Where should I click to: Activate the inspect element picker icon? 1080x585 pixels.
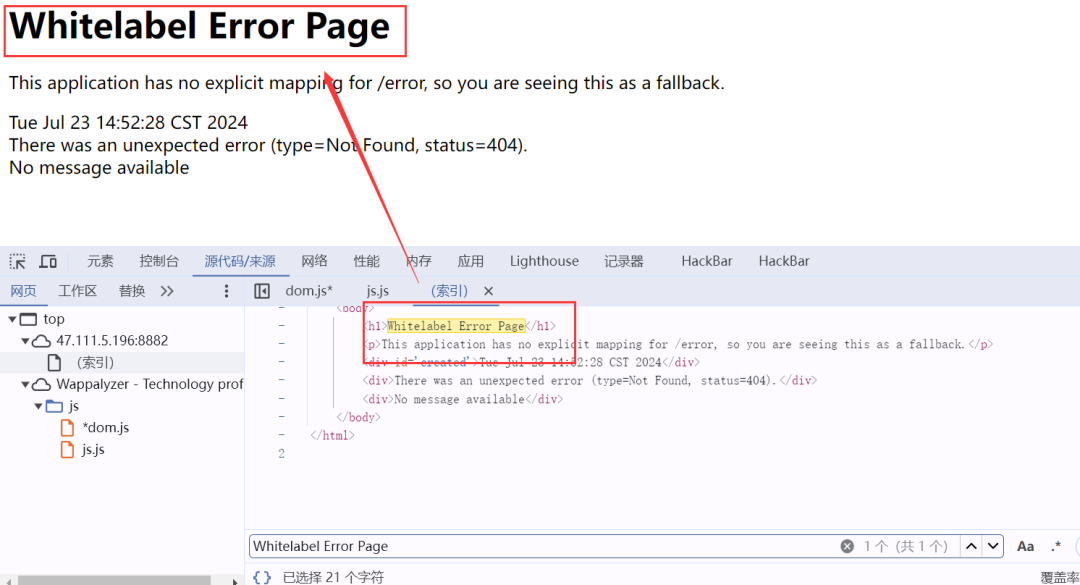click(x=17, y=262)
